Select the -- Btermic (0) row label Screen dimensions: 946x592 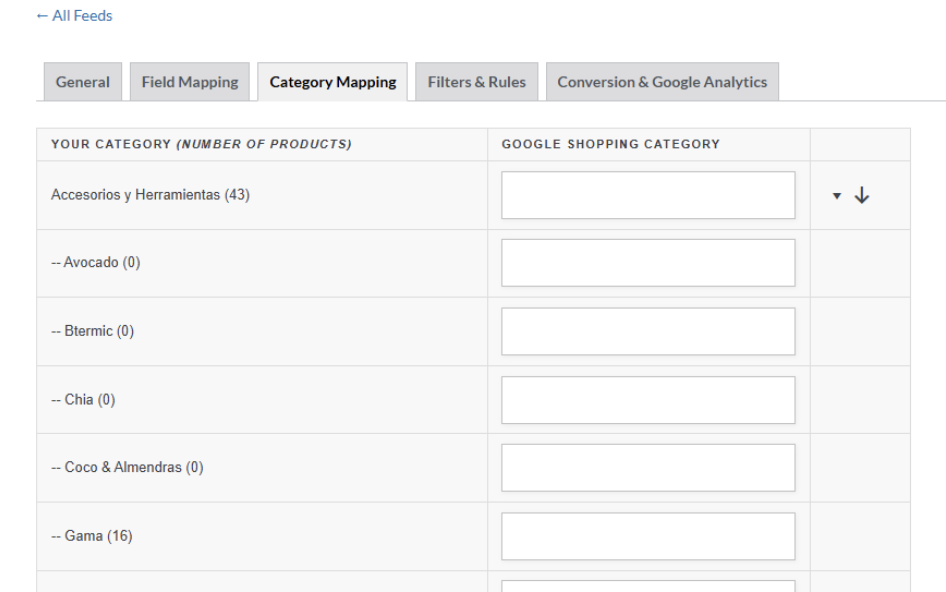tap(92, 331)
